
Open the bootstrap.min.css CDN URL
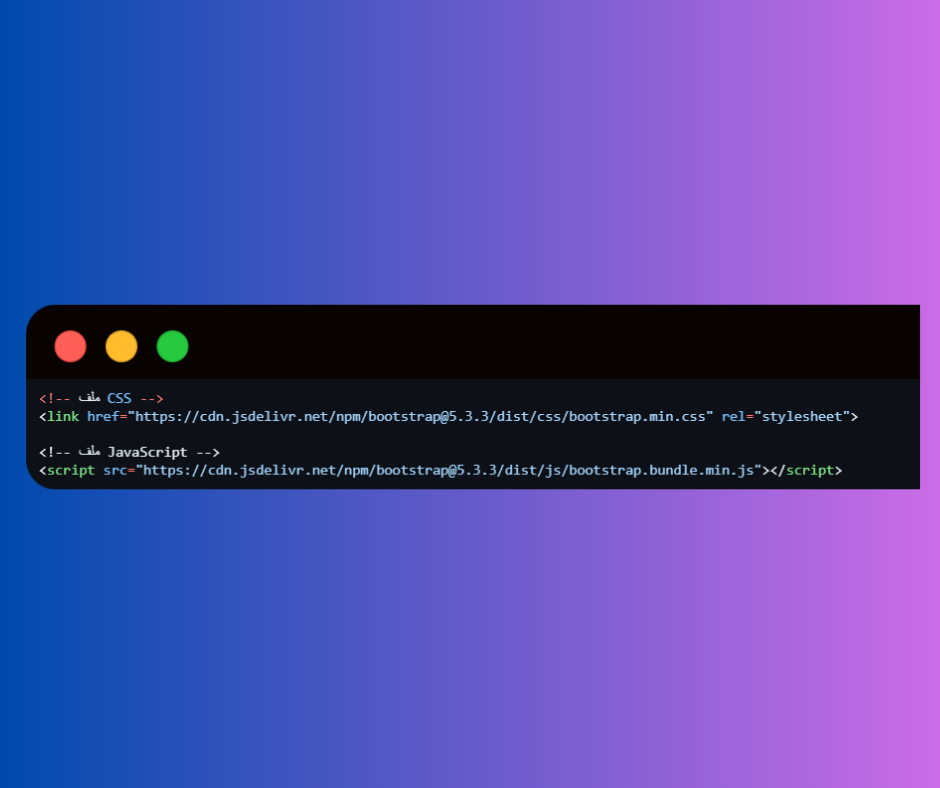[420, 416]
